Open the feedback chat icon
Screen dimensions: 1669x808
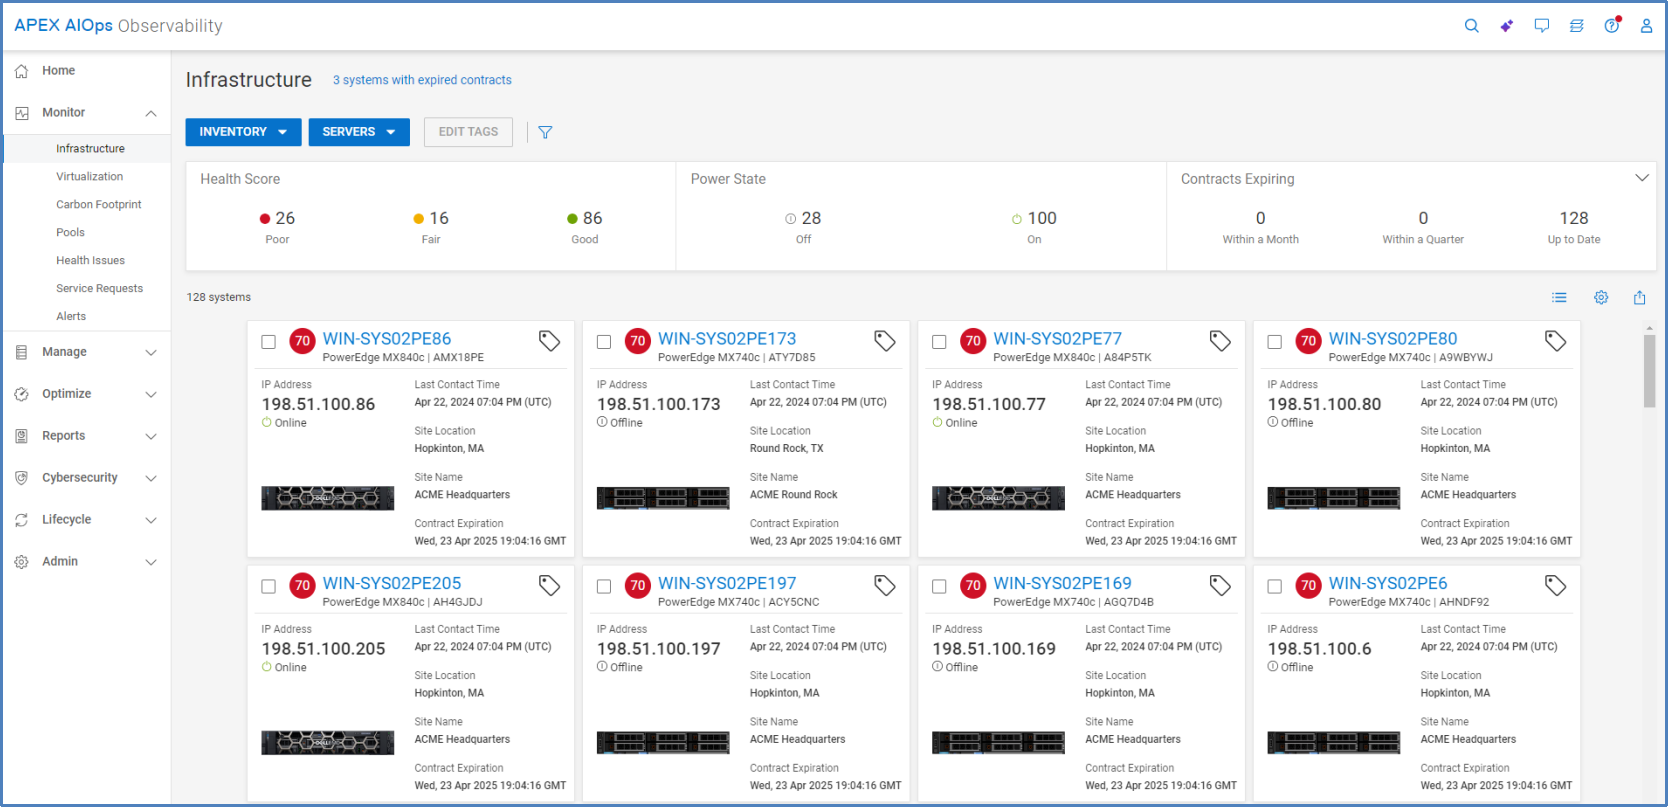coord(1541,26)
